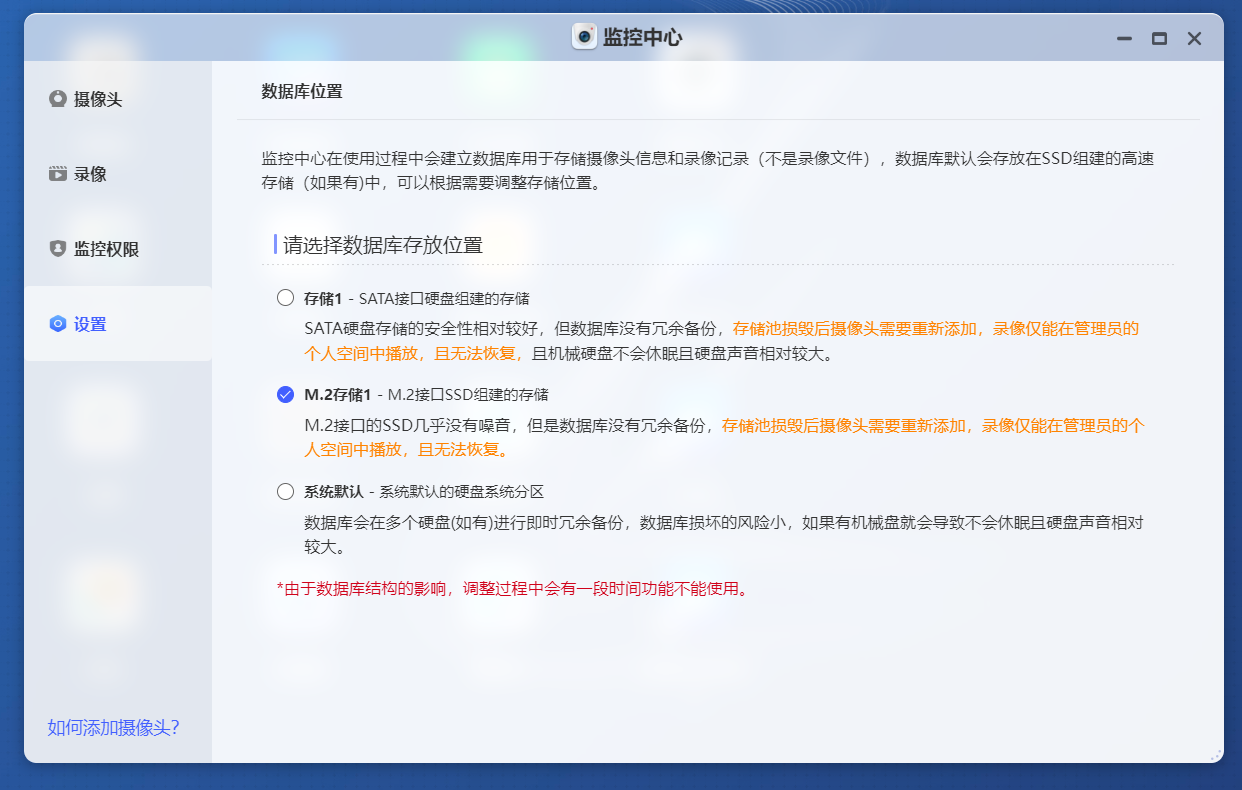Click the 存储1 label text
Image resolution: width=1242 pixels, height=790 pixels.
tap(323, 298)
